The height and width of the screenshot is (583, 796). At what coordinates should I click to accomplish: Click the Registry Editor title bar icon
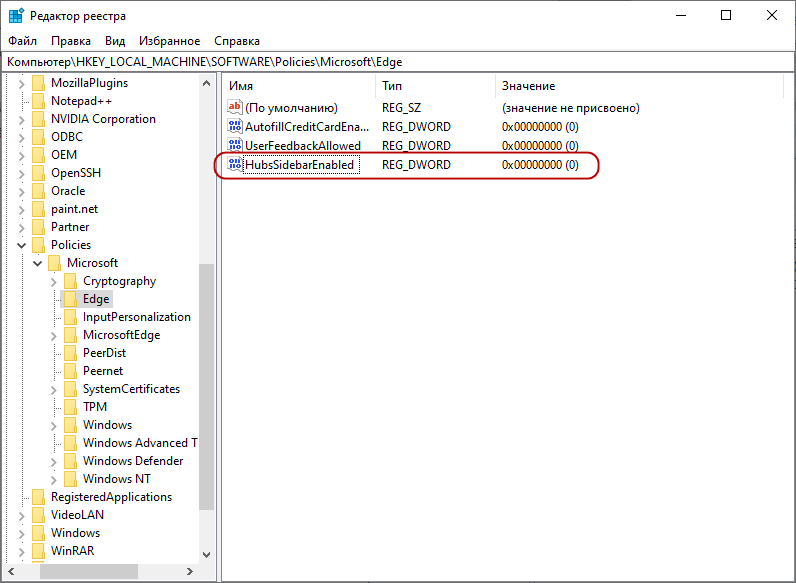(16, 16)
